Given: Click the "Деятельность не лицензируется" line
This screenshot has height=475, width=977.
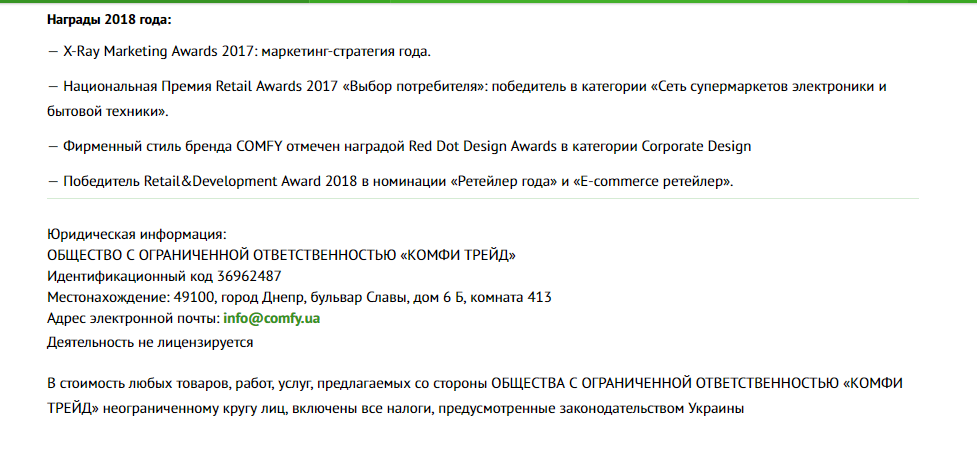Looking at the screenshot, I should click(150, 343).
